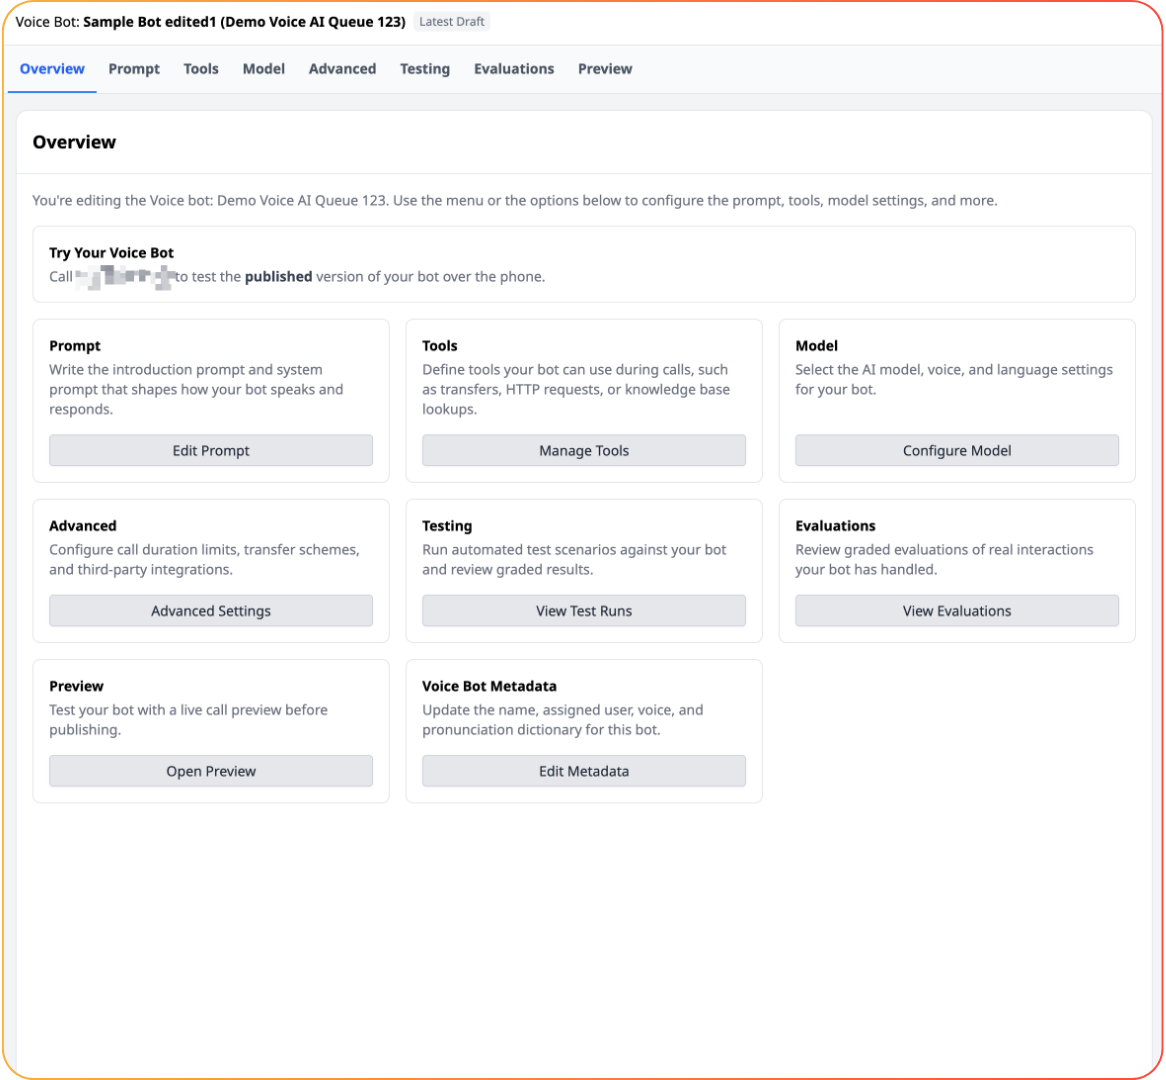Viewport: 1166px width, 1080px height.
Task: Open the Tools tab
Action: [x=201, y=69]
